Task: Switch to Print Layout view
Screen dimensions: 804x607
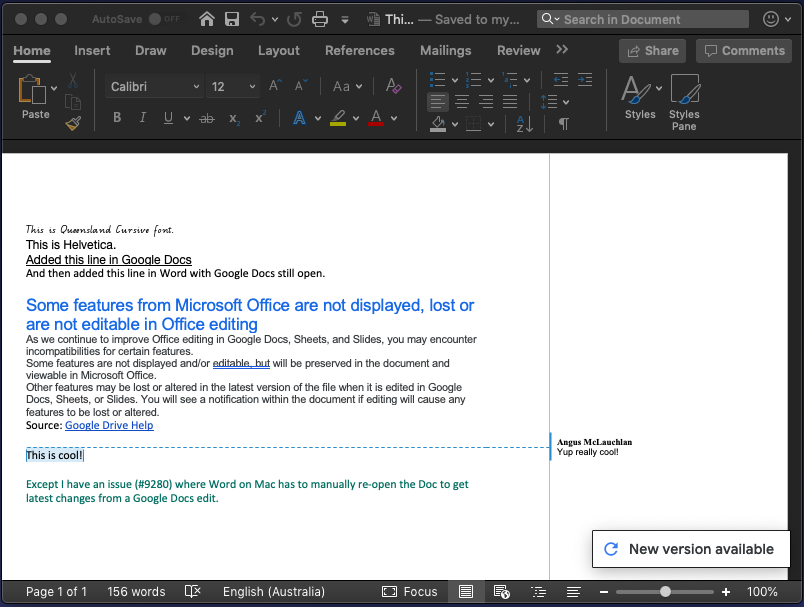Action: point(466,592)
